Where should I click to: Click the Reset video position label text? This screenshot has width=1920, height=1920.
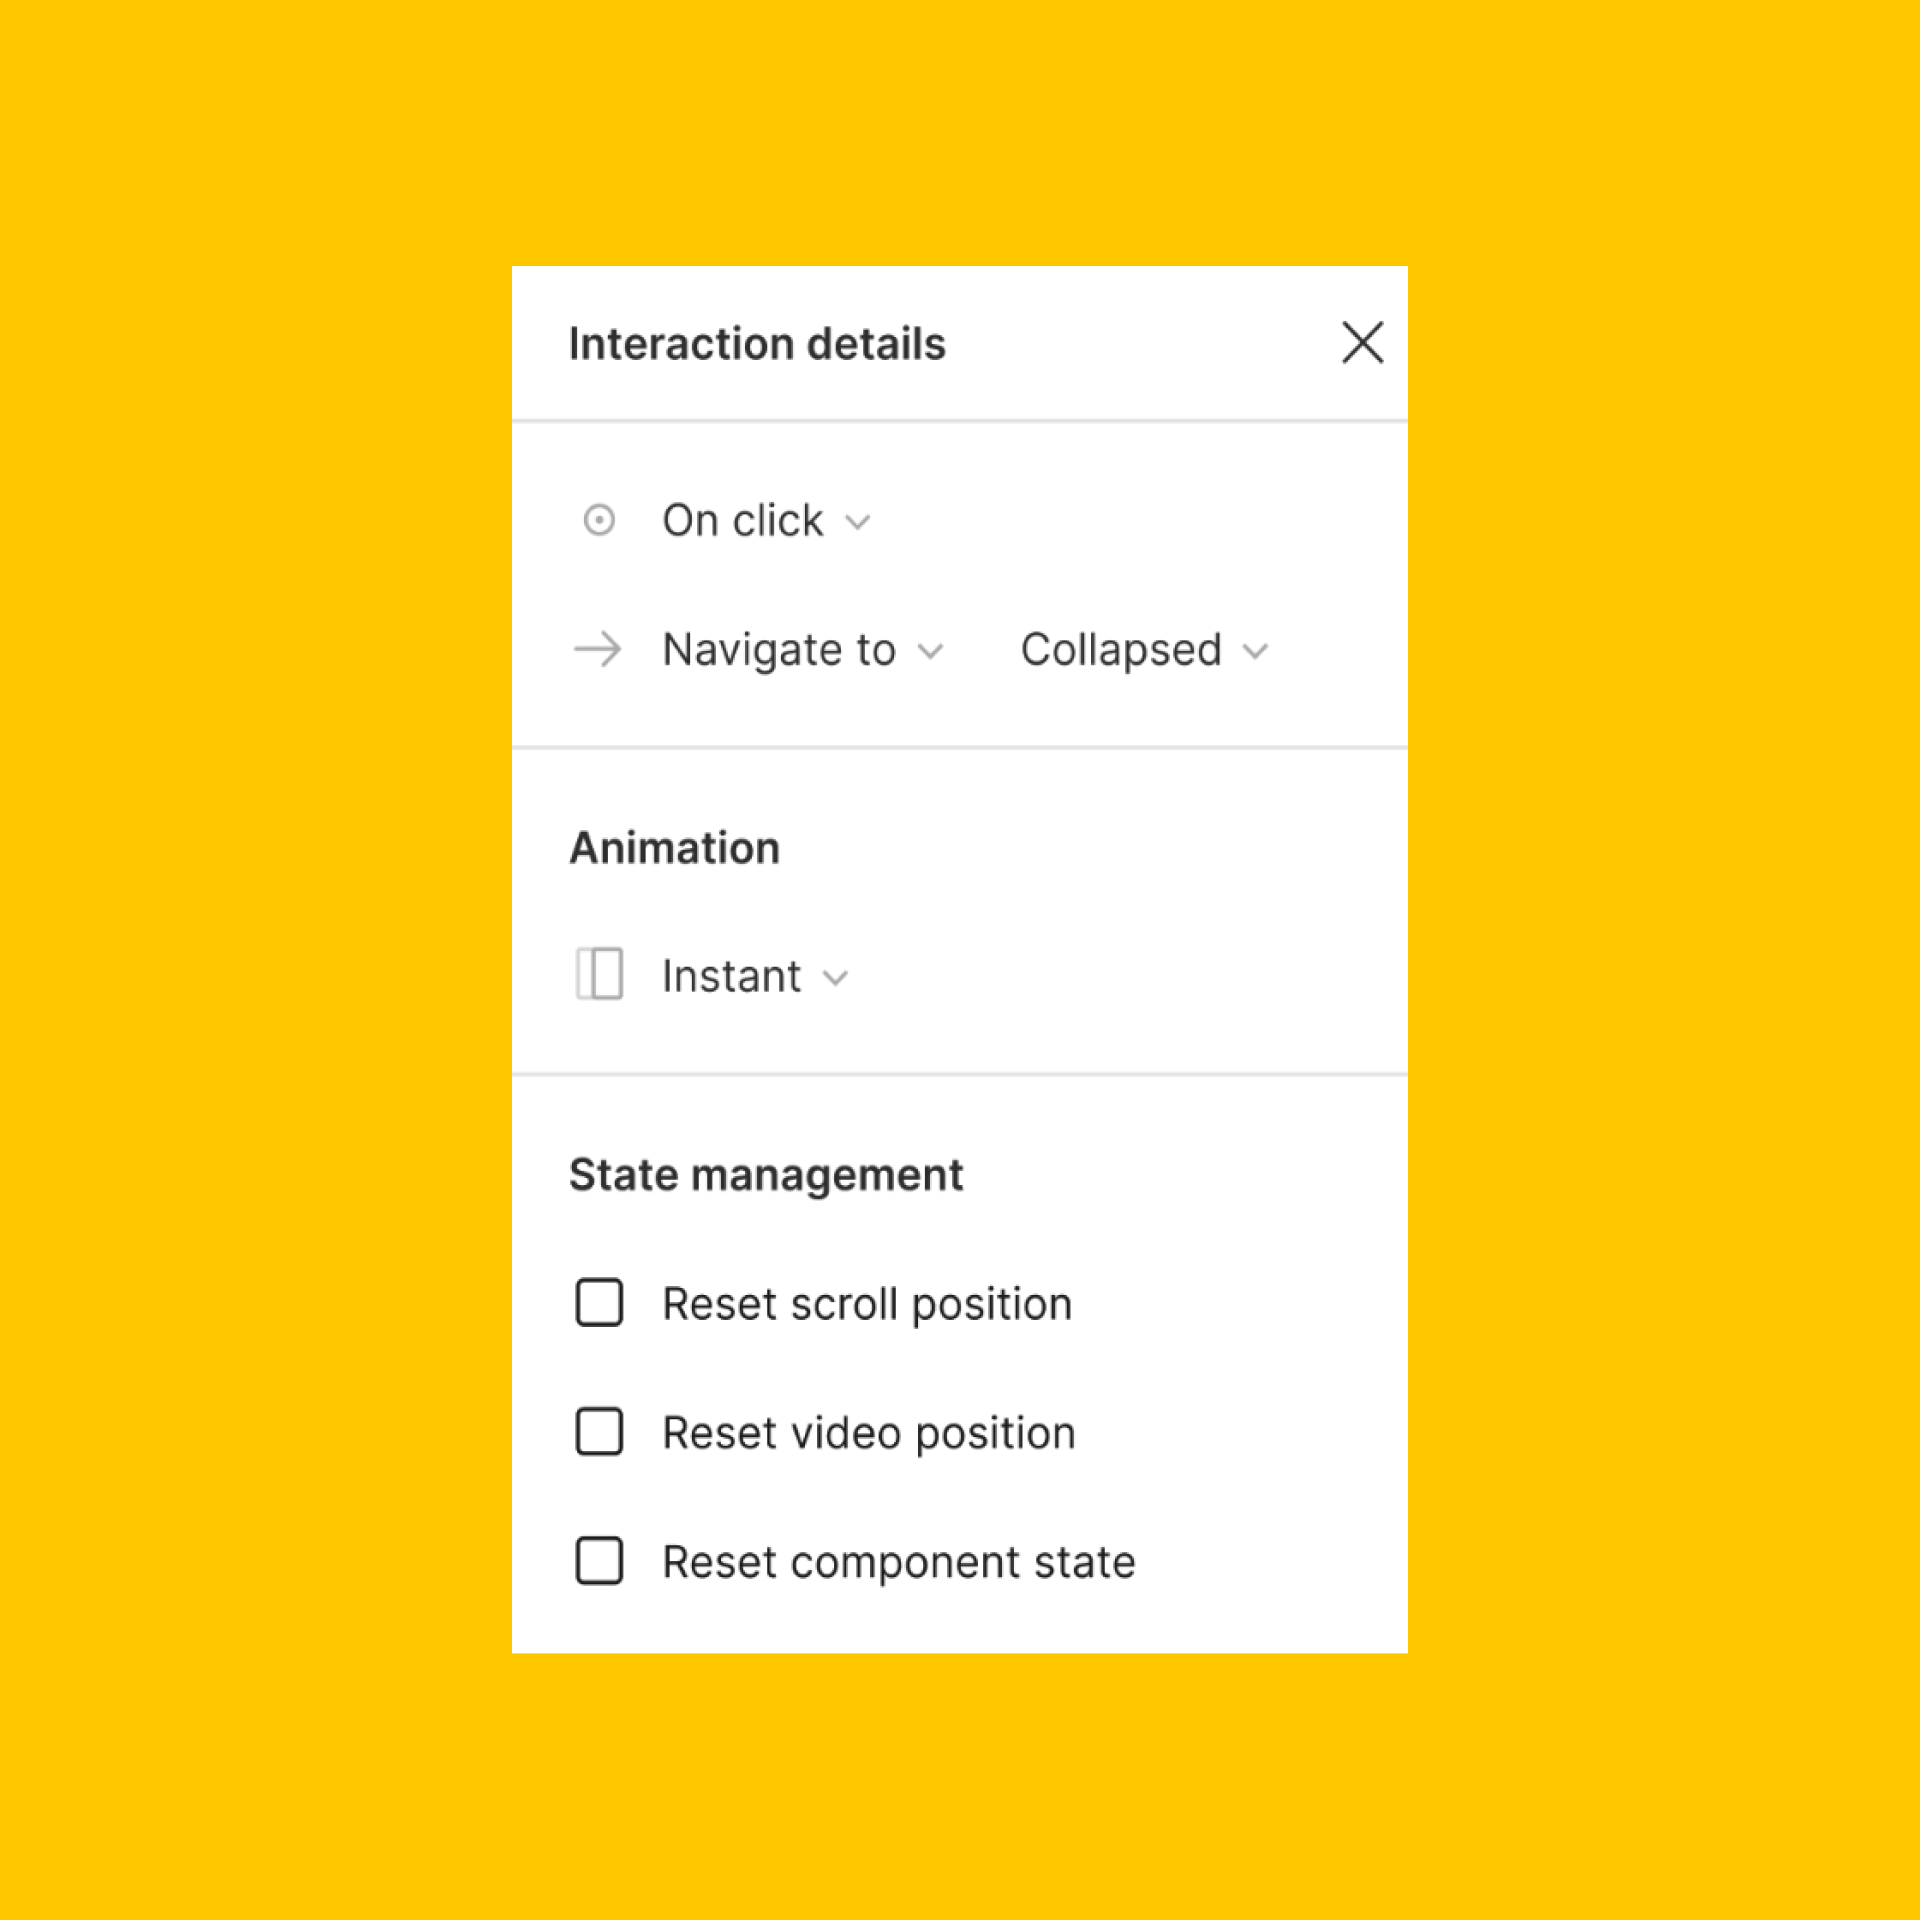[869, 1433]
